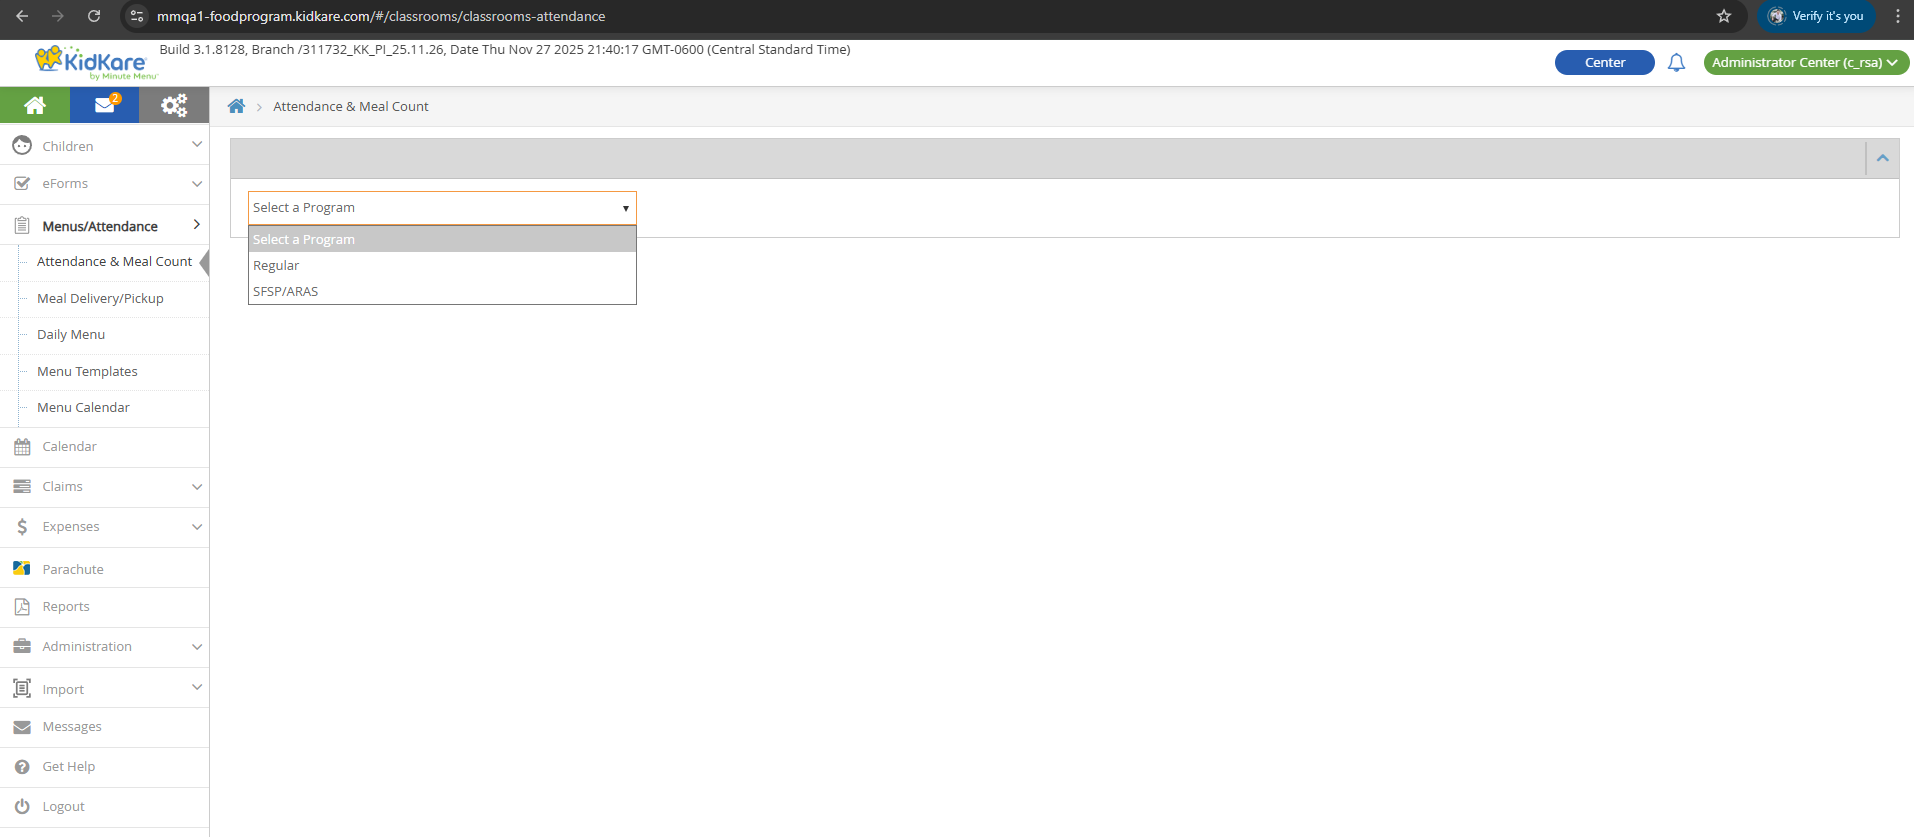Click the green home icon tab

click(x=35, y=105)
